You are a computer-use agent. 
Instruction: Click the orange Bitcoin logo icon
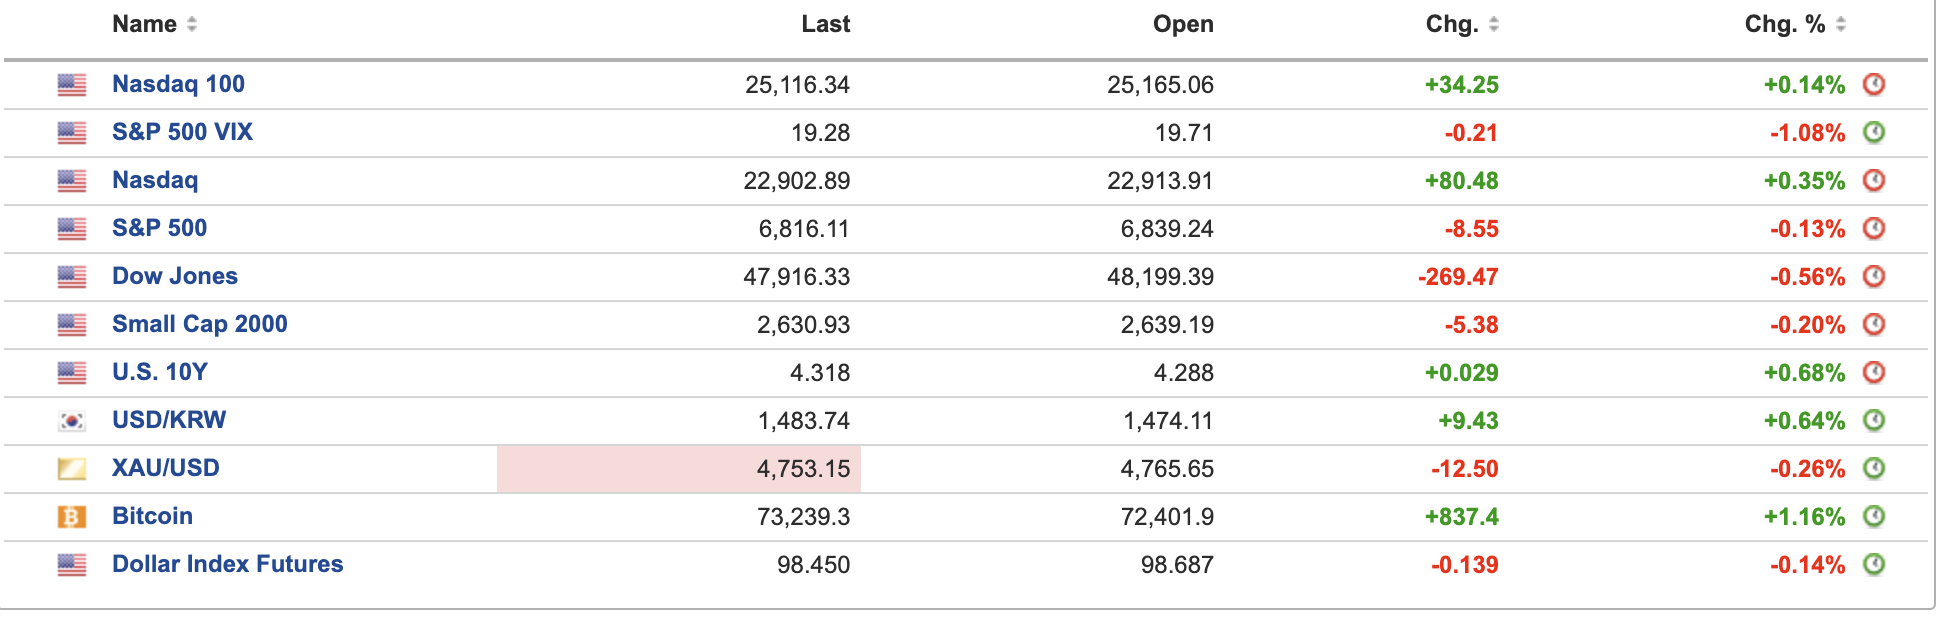click(72, 517)
